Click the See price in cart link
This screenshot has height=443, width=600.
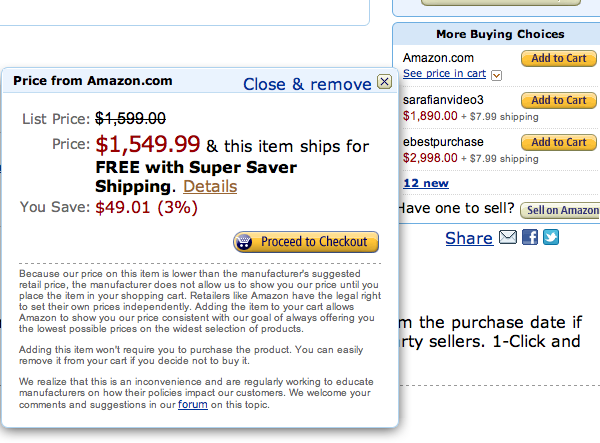pos(444,74)
